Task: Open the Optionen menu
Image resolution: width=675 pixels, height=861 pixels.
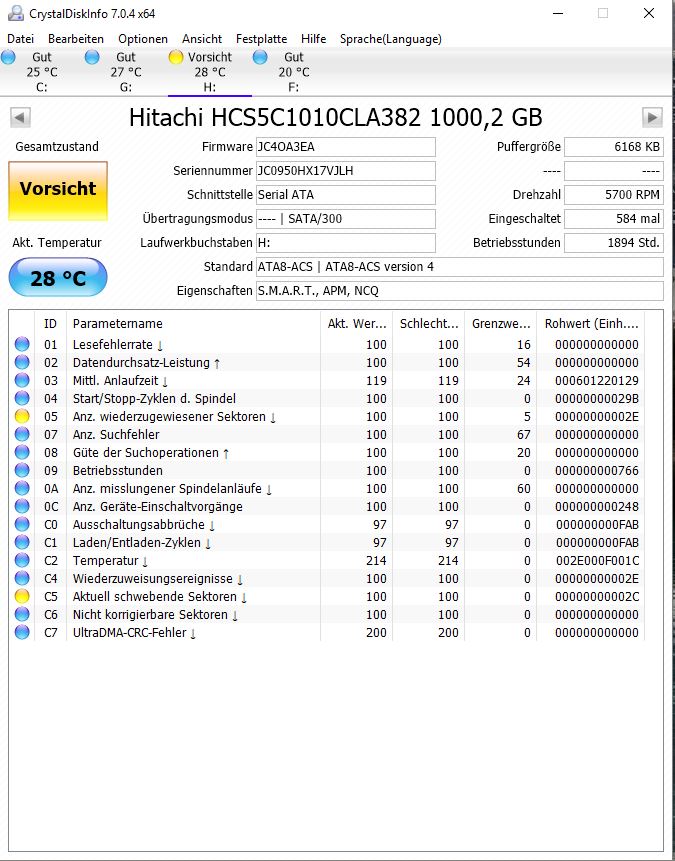Action: [x=143, y=39]
